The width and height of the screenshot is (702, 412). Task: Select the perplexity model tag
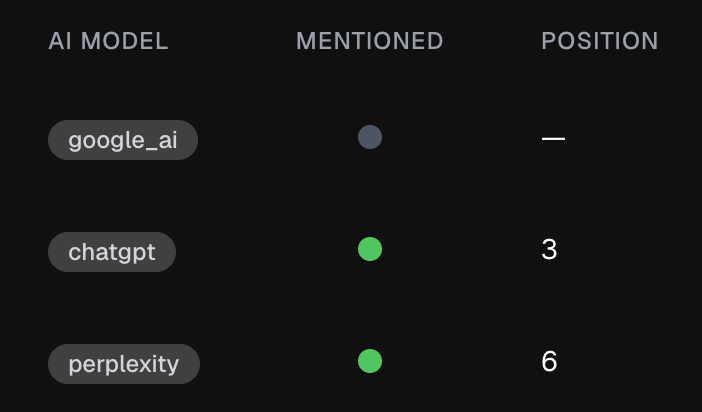(x=124, y=364)
